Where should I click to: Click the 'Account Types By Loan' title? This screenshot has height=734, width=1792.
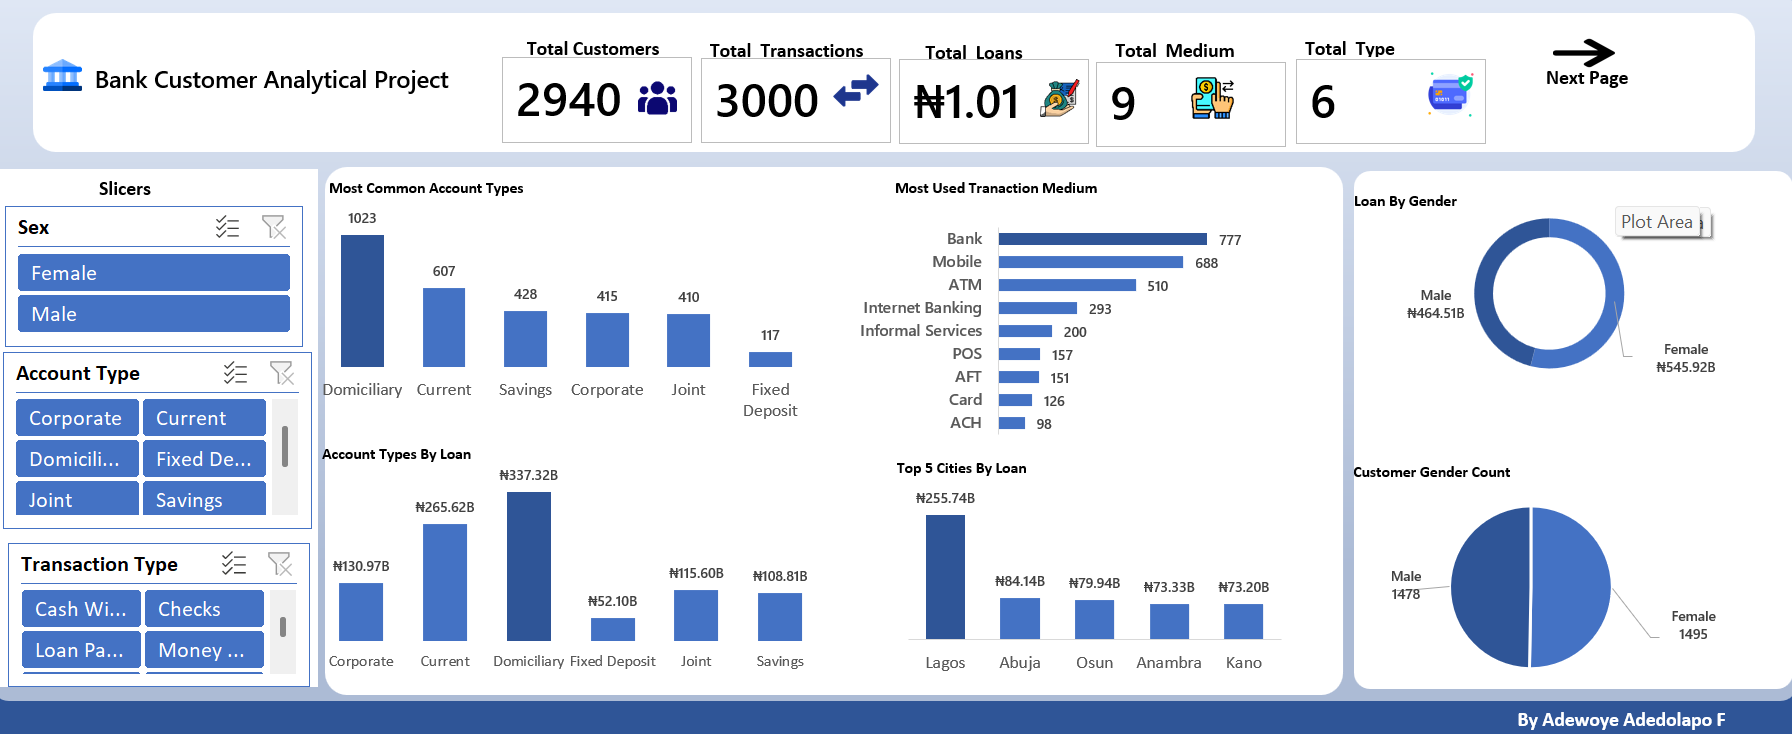[396, 454]
